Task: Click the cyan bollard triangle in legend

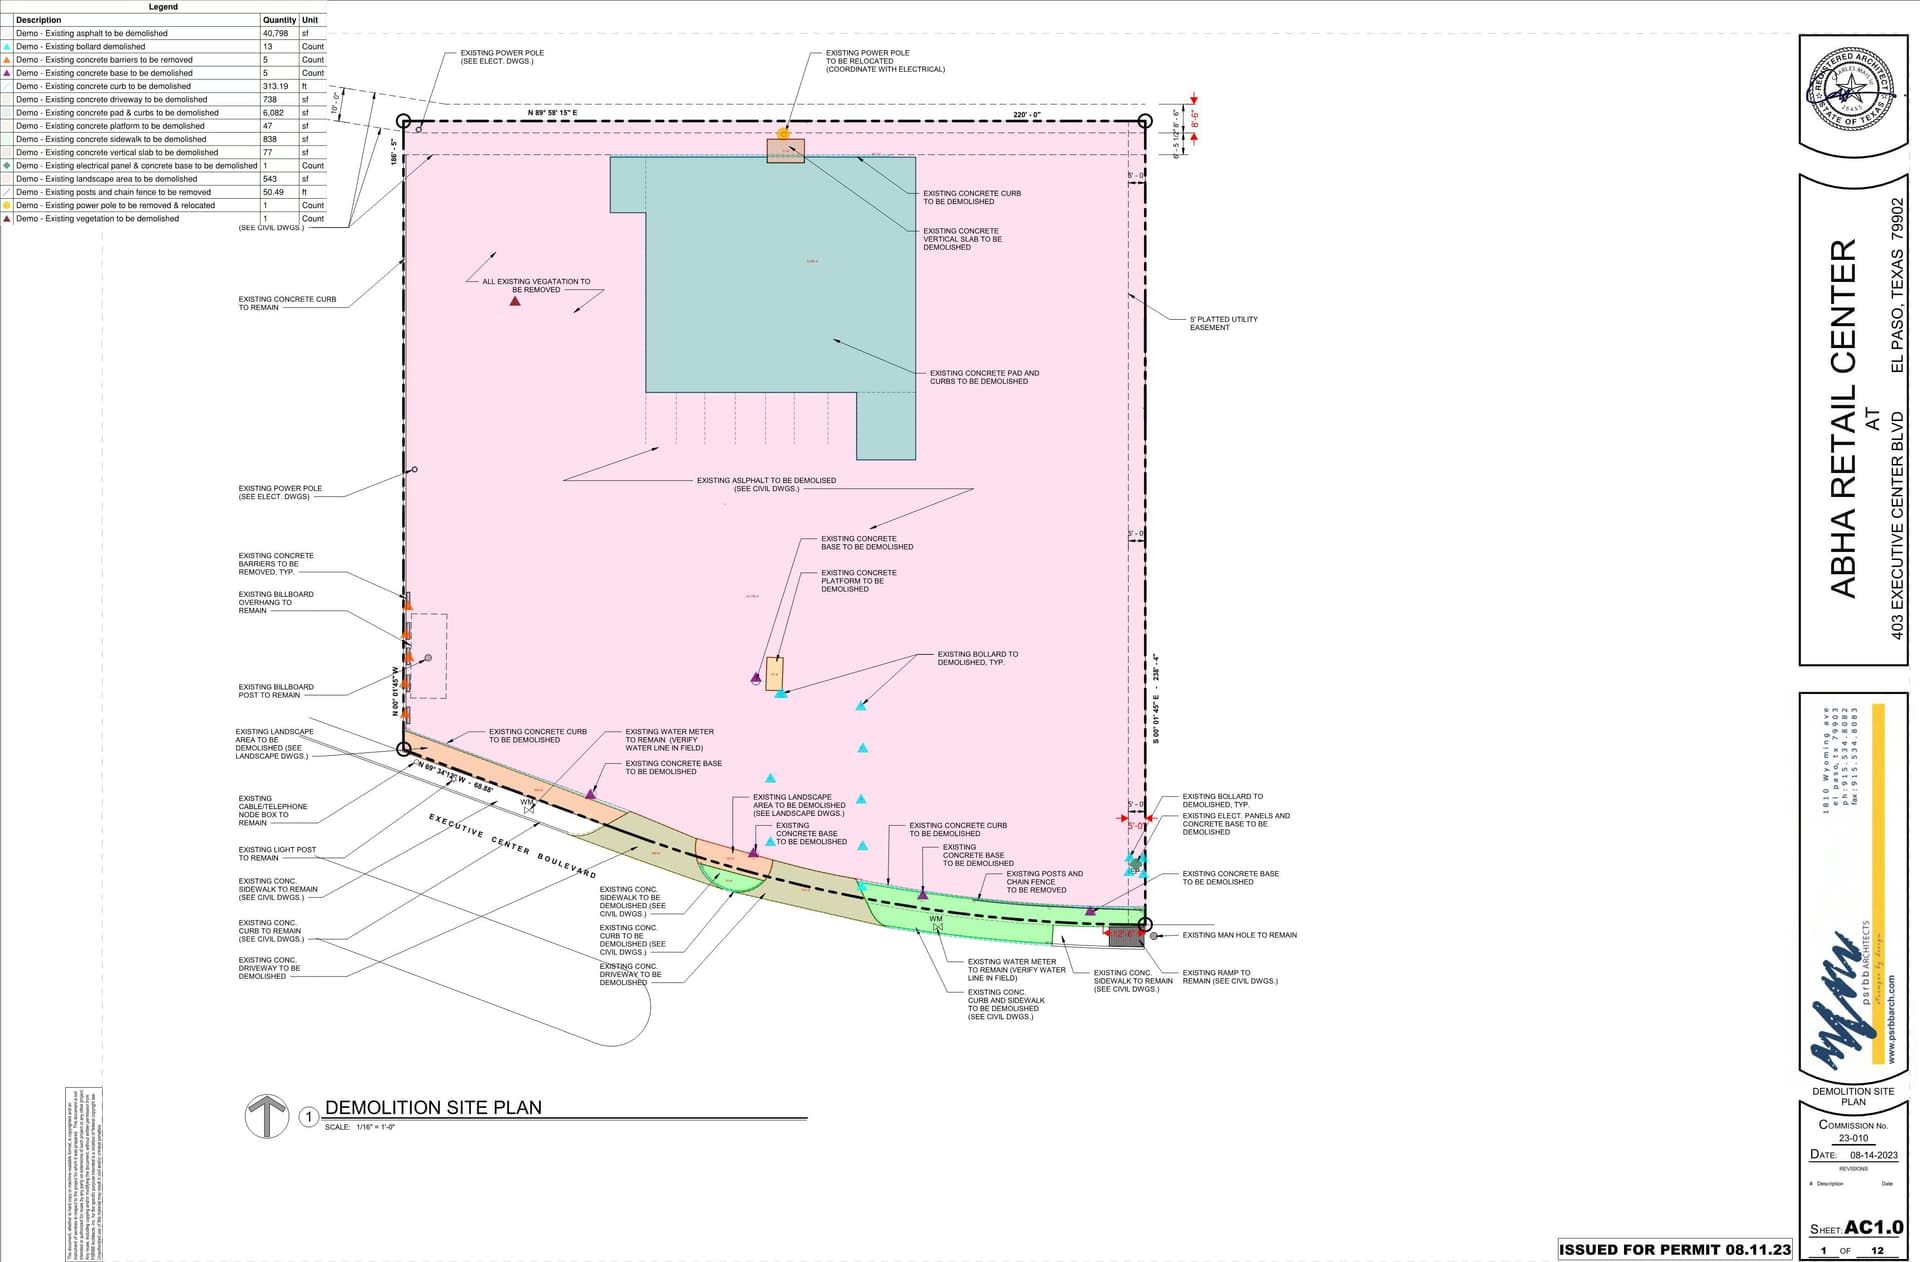Action: click(7, 47)
